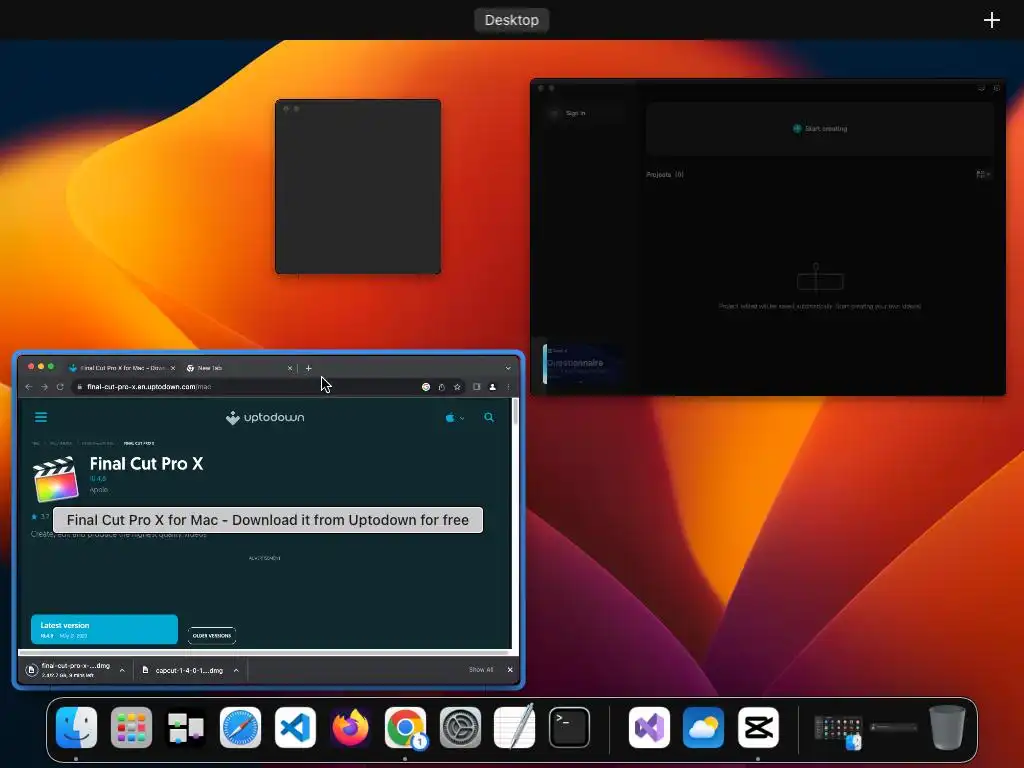Open Apple platform dropdown on Uptodown

coord(455,417)
